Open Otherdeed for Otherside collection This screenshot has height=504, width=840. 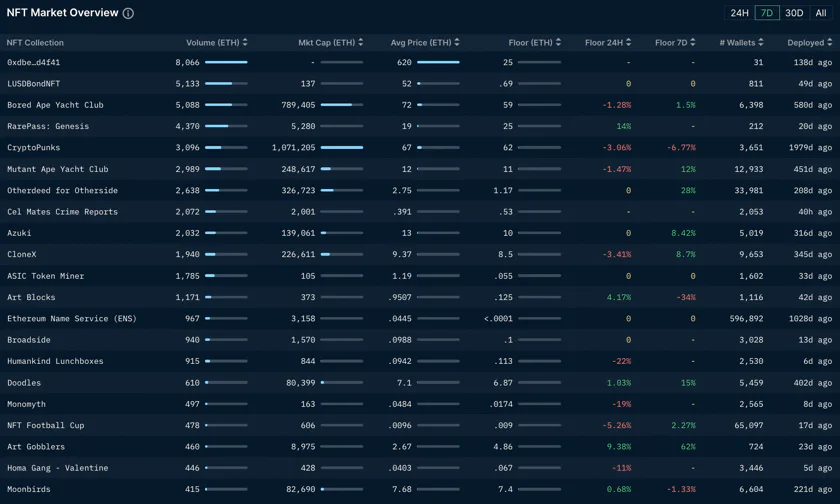tap(63, 190)
